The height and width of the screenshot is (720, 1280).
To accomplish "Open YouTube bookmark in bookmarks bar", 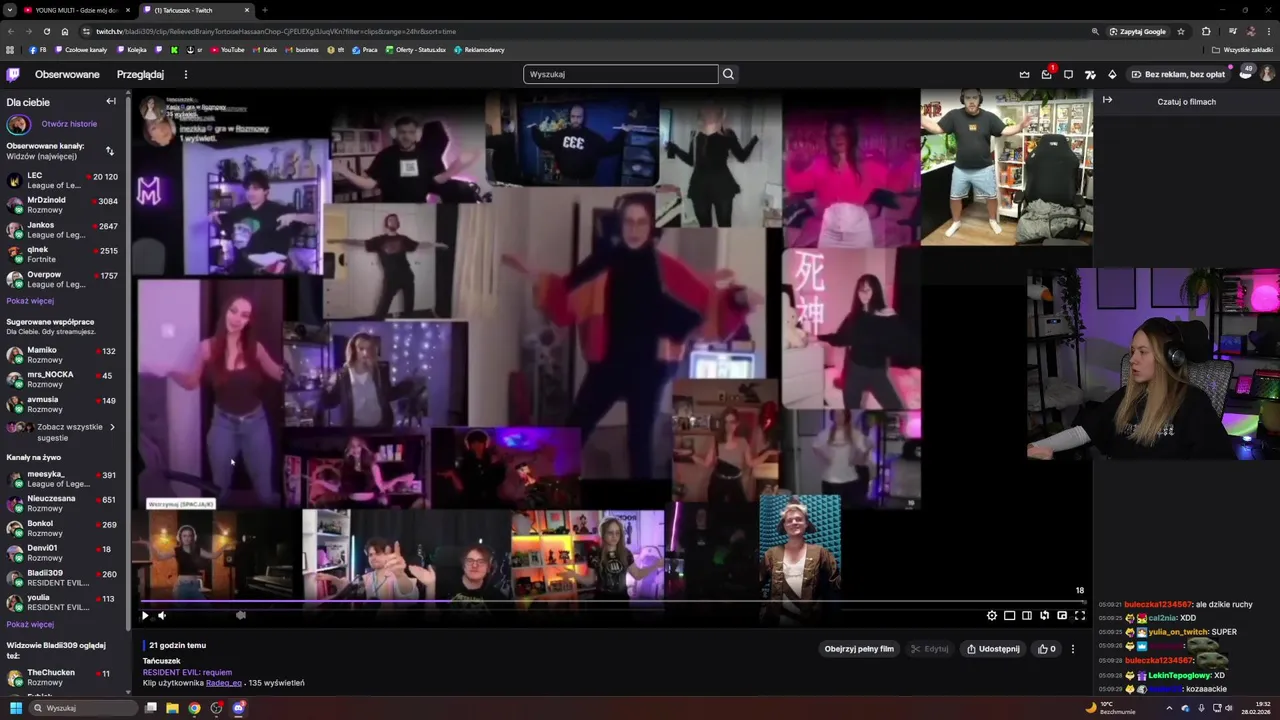I will 226,50.
